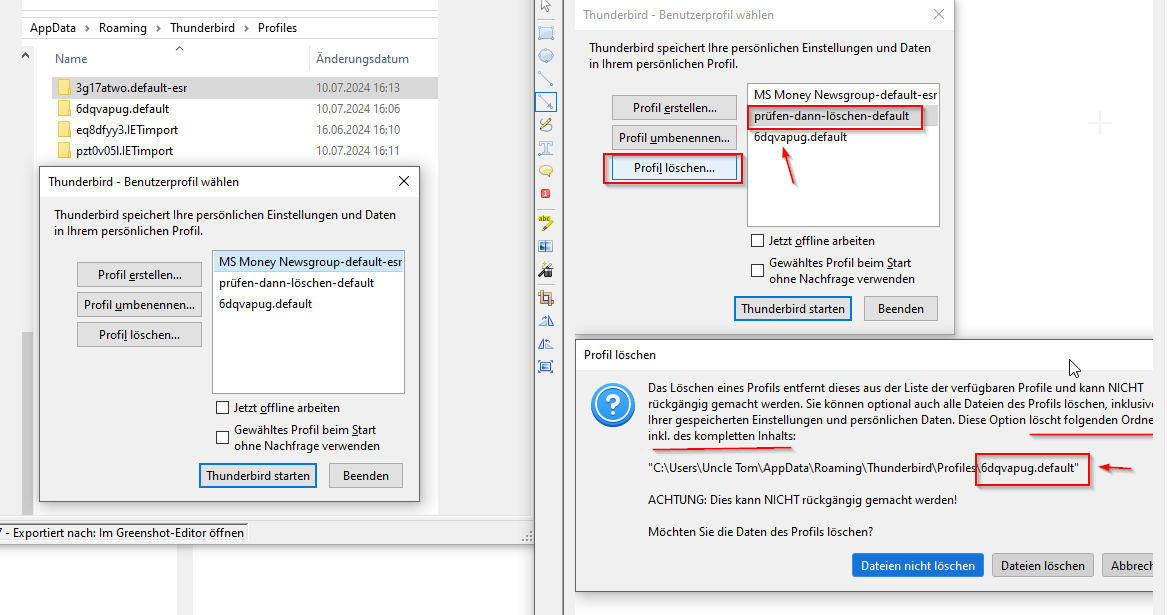Tick 'Jetzt offline arbeiten' in dialog over Explorer
Image resolution: width=1167 pixels, height=615 pixels.
point(222,407)
